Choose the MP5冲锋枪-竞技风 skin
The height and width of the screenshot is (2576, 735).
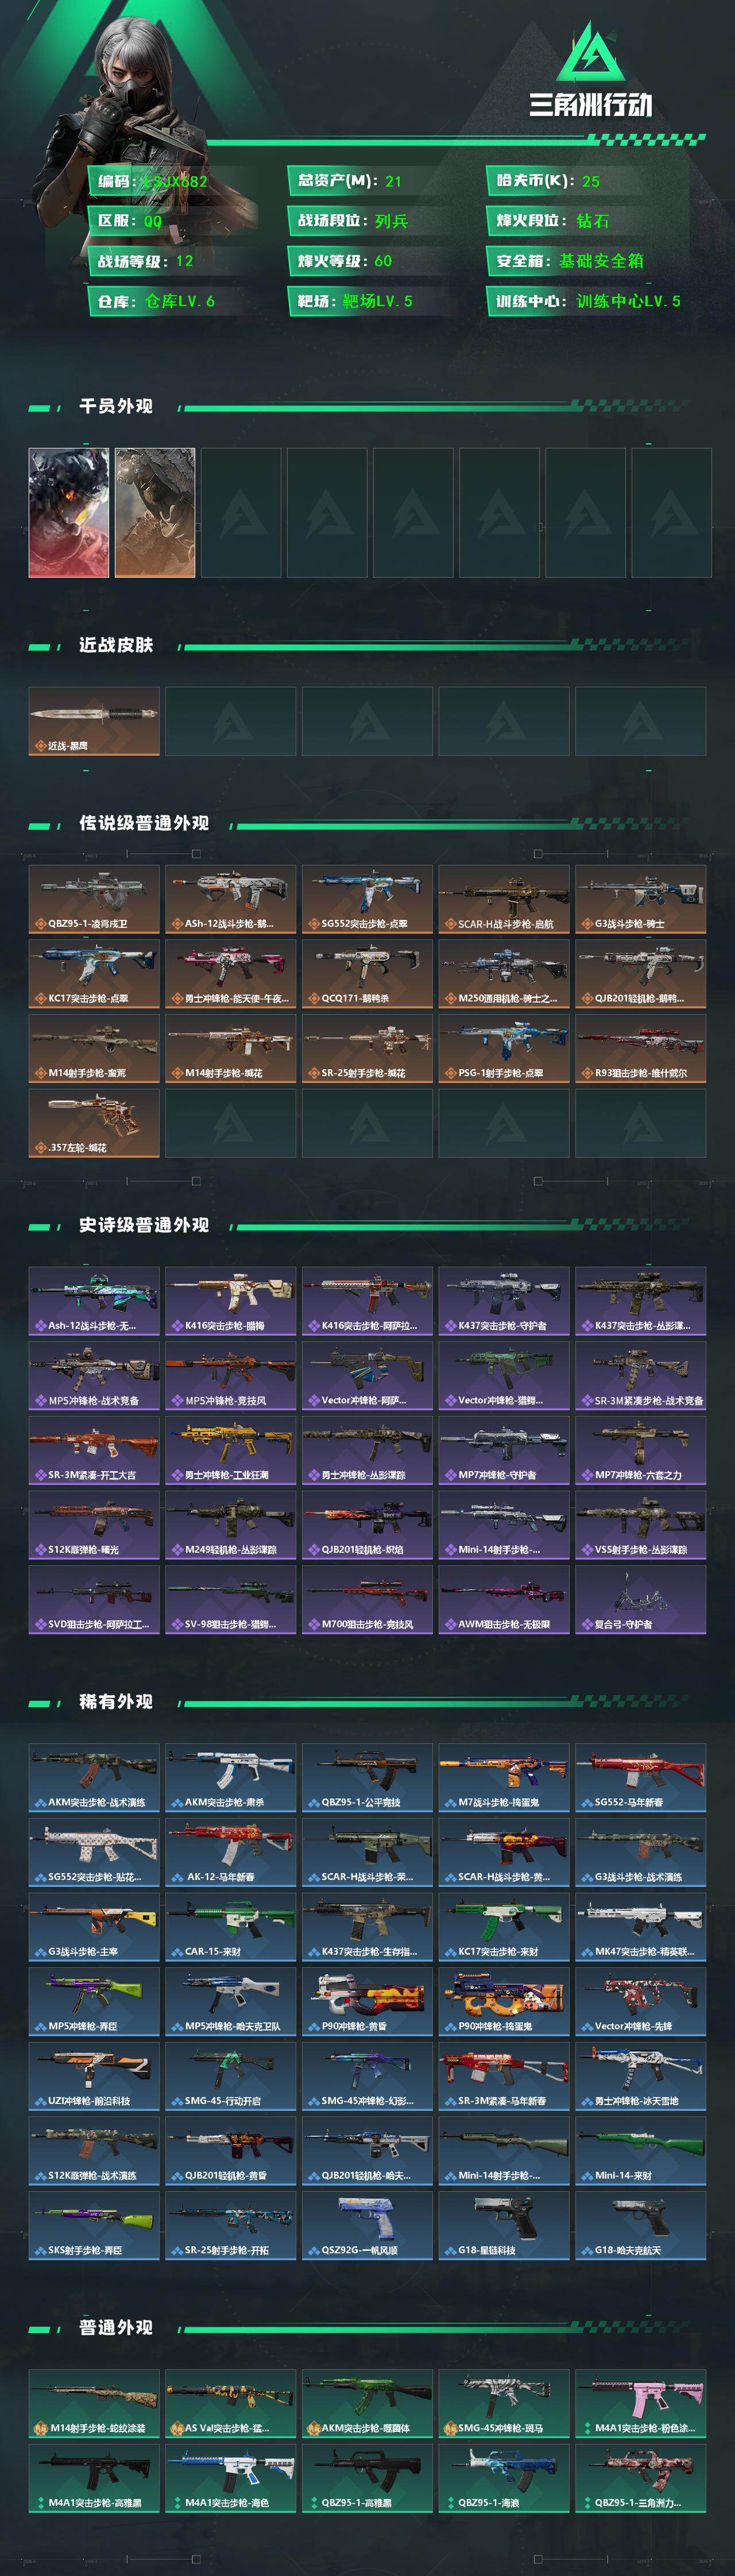231,1376
